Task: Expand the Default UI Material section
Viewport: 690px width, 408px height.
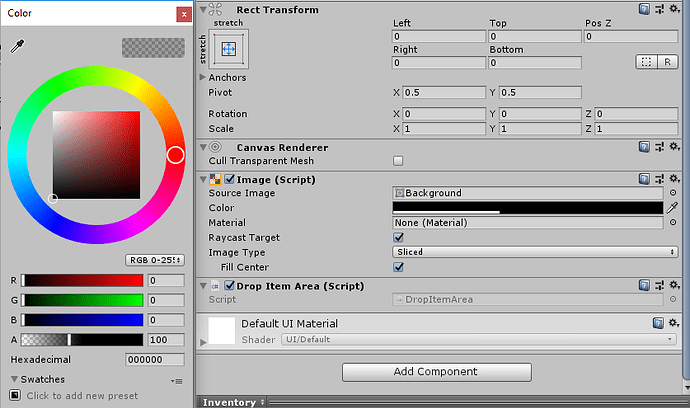Action: (203, 342)
